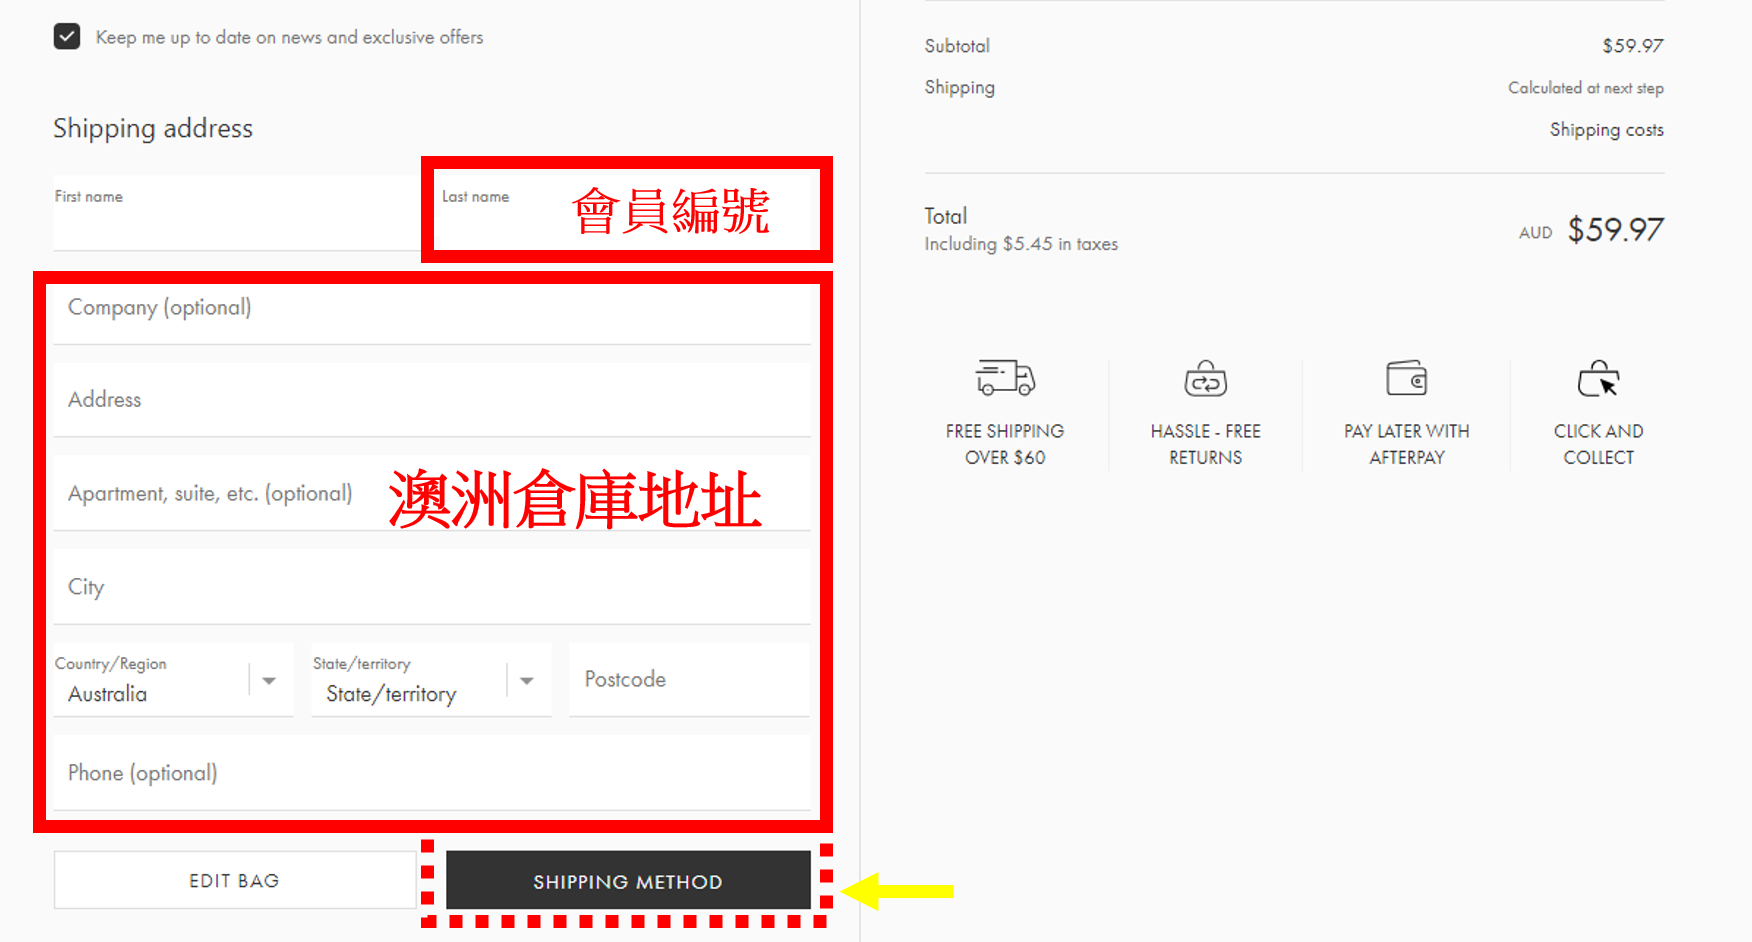Focus the Address input field
The width and height of the screenshot is (1752, 942).
coord(431,400)
